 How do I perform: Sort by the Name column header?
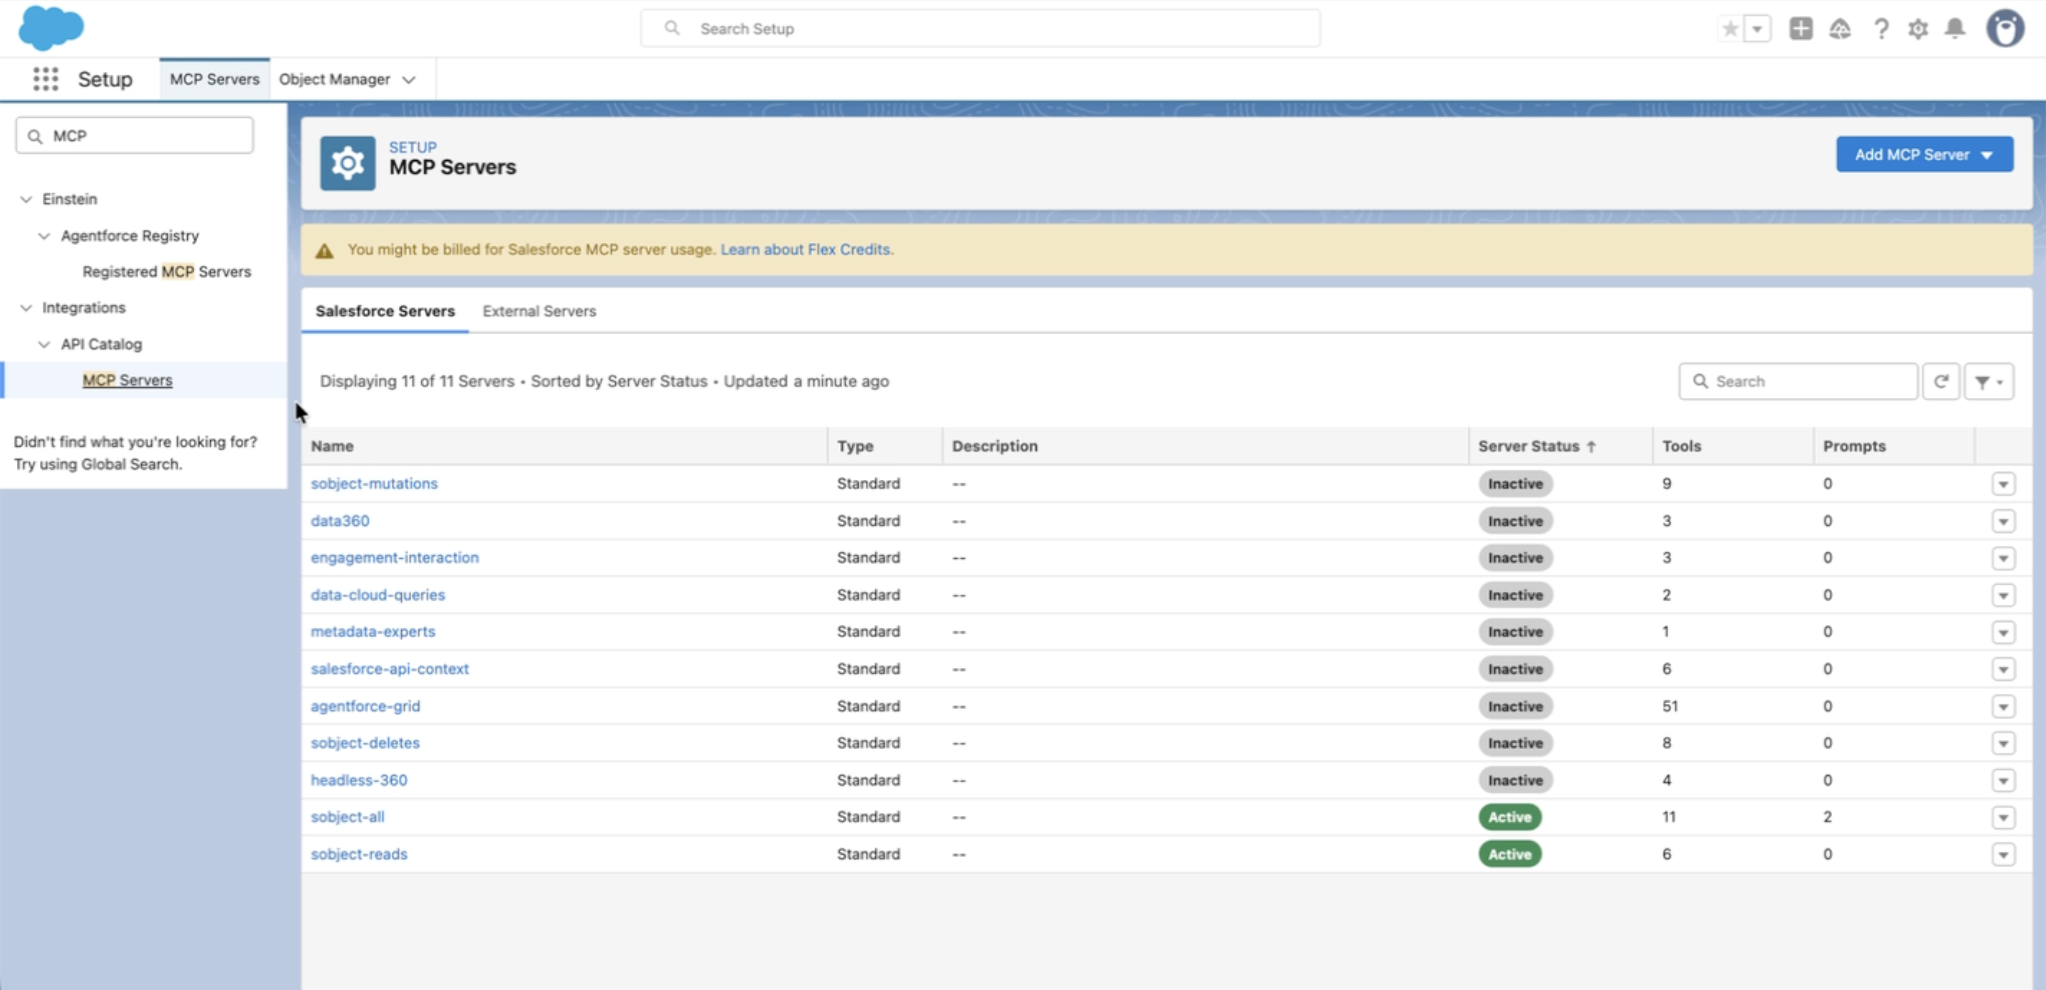pos(332,446)
